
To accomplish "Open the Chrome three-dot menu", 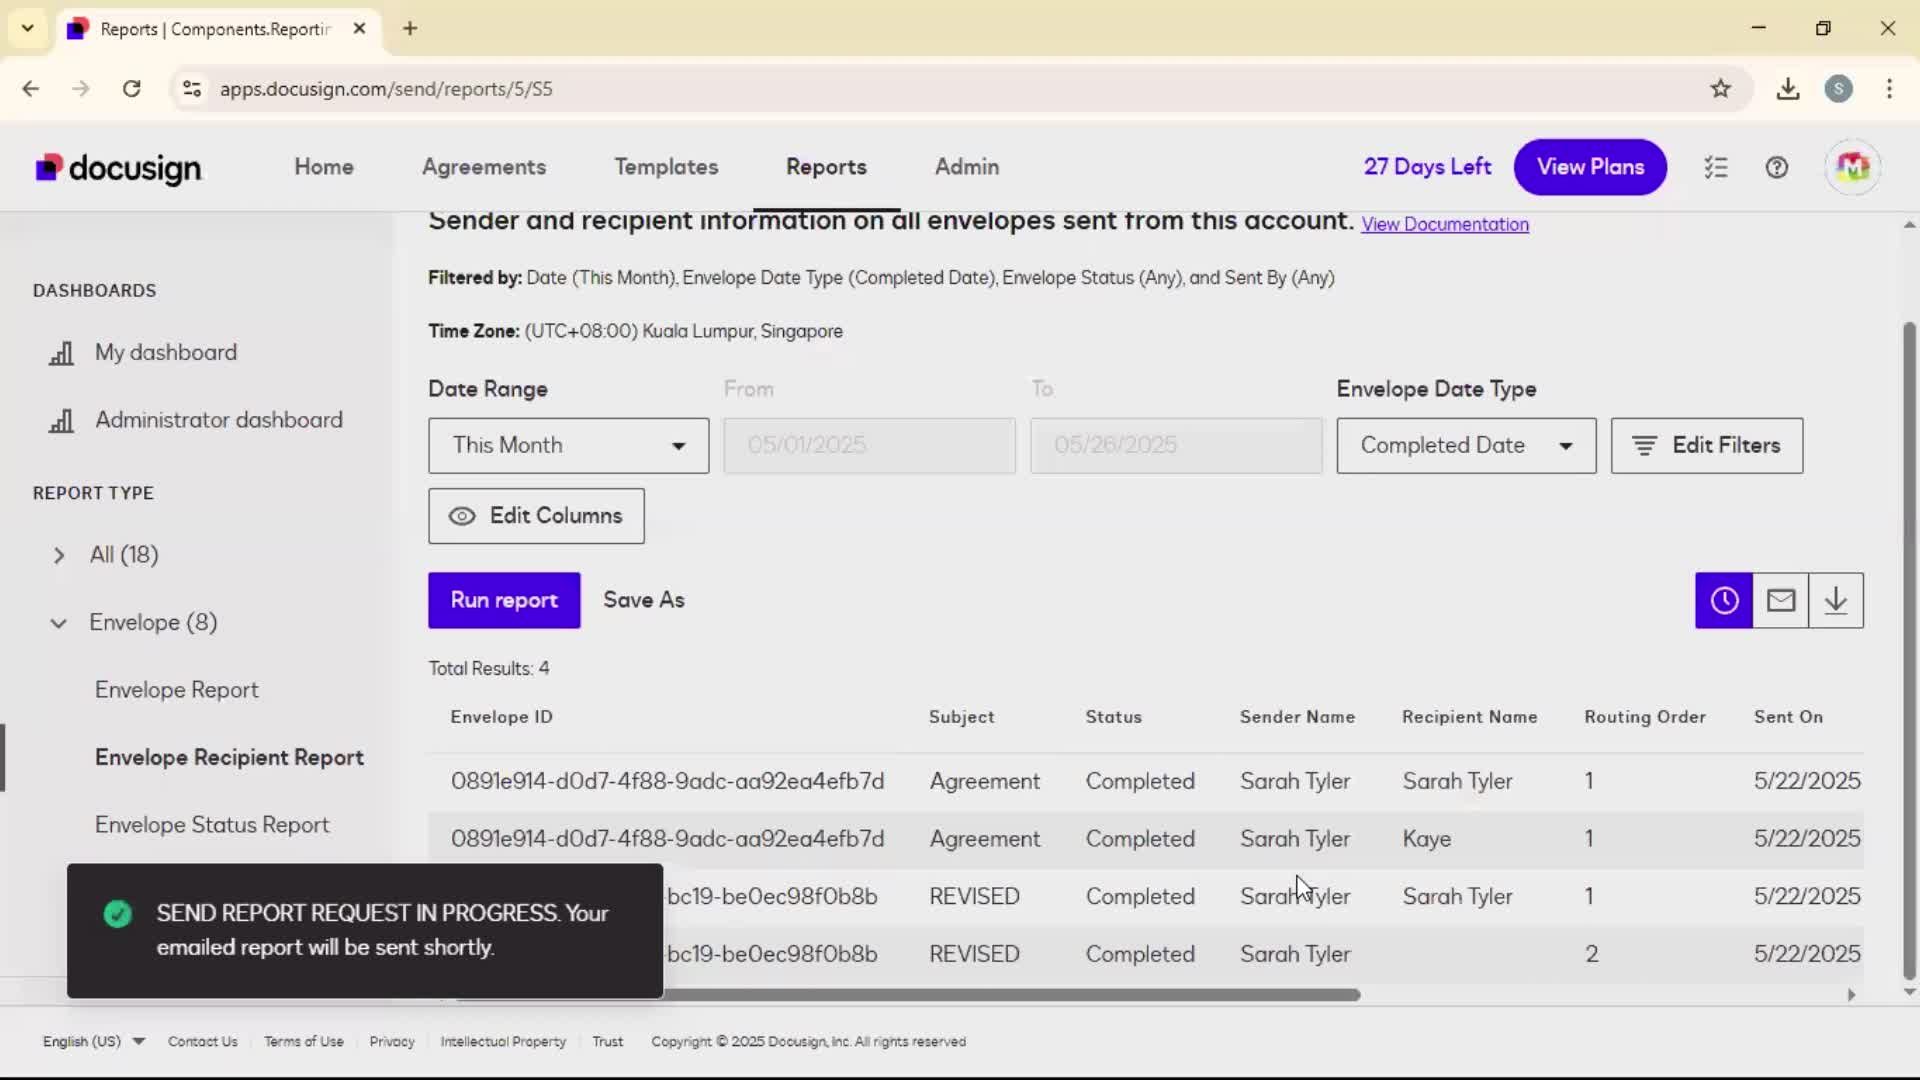I will coord(1889,89).
